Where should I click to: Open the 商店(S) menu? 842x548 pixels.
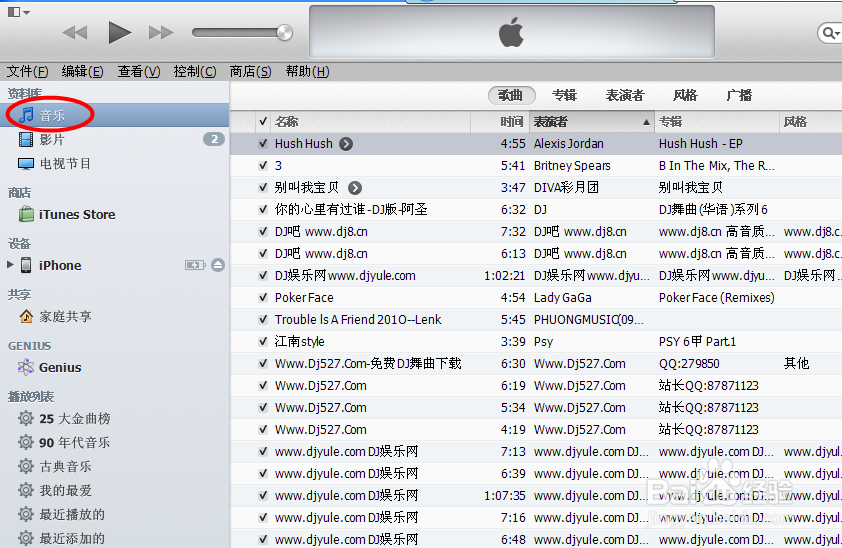[x=250, y=71]
